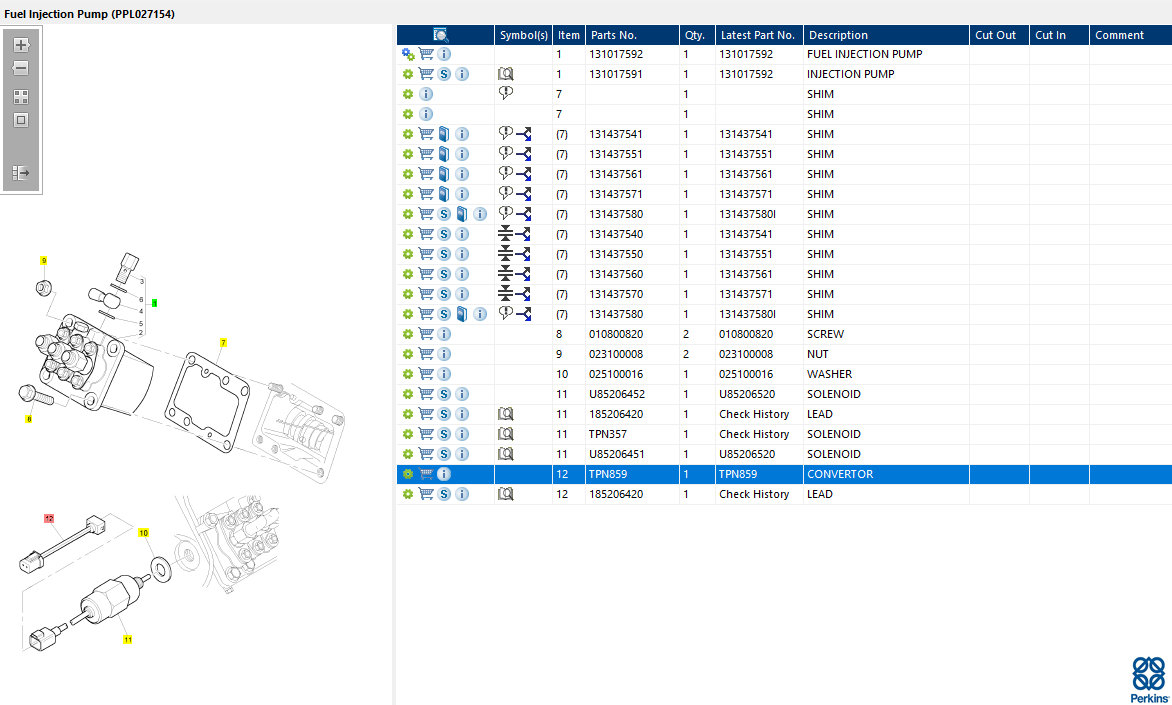Click supersession S icon for INJECTION PUMP
This screenshot has width=1172, height=705.
[444, 74]
